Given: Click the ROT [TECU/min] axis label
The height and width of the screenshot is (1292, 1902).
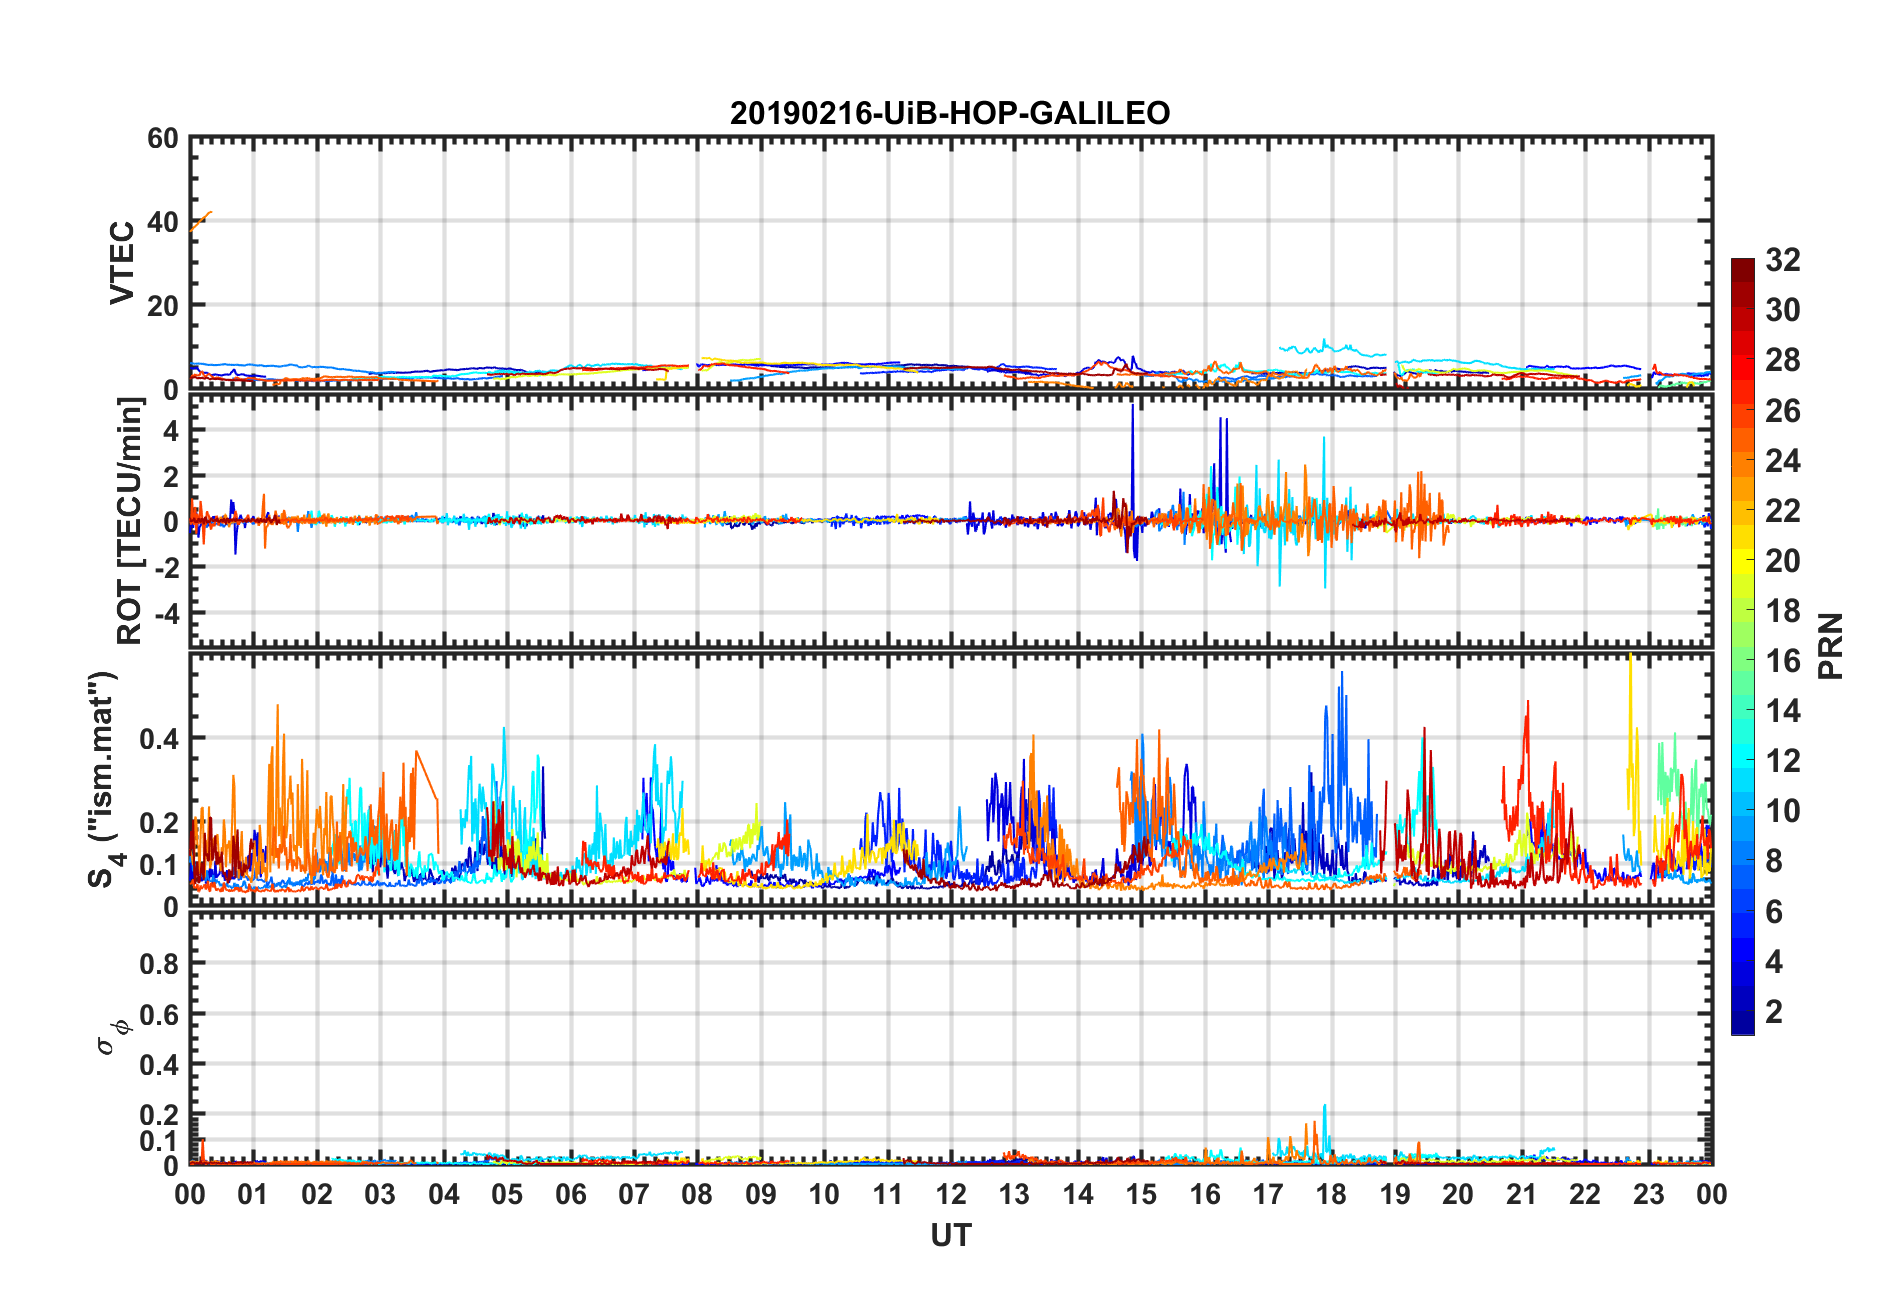Looking at the screenshot, I should (130, 521).
